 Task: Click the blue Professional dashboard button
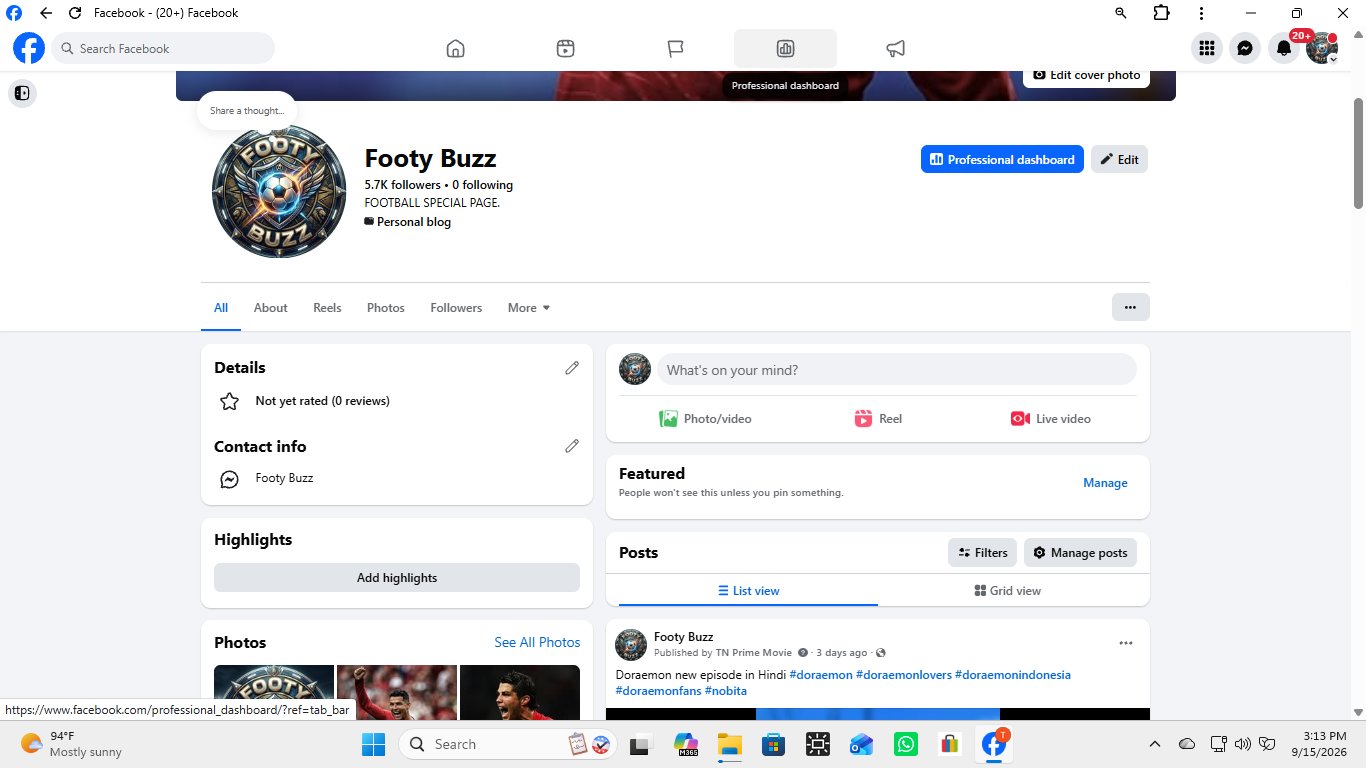click(1002, 159)
